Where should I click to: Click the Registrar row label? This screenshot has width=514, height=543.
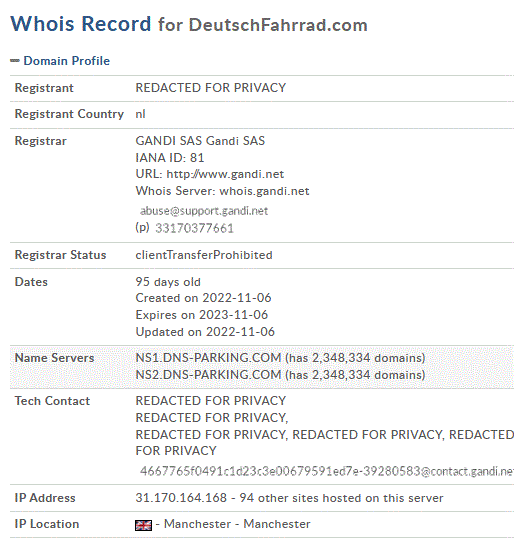click(x=41, y=141)
